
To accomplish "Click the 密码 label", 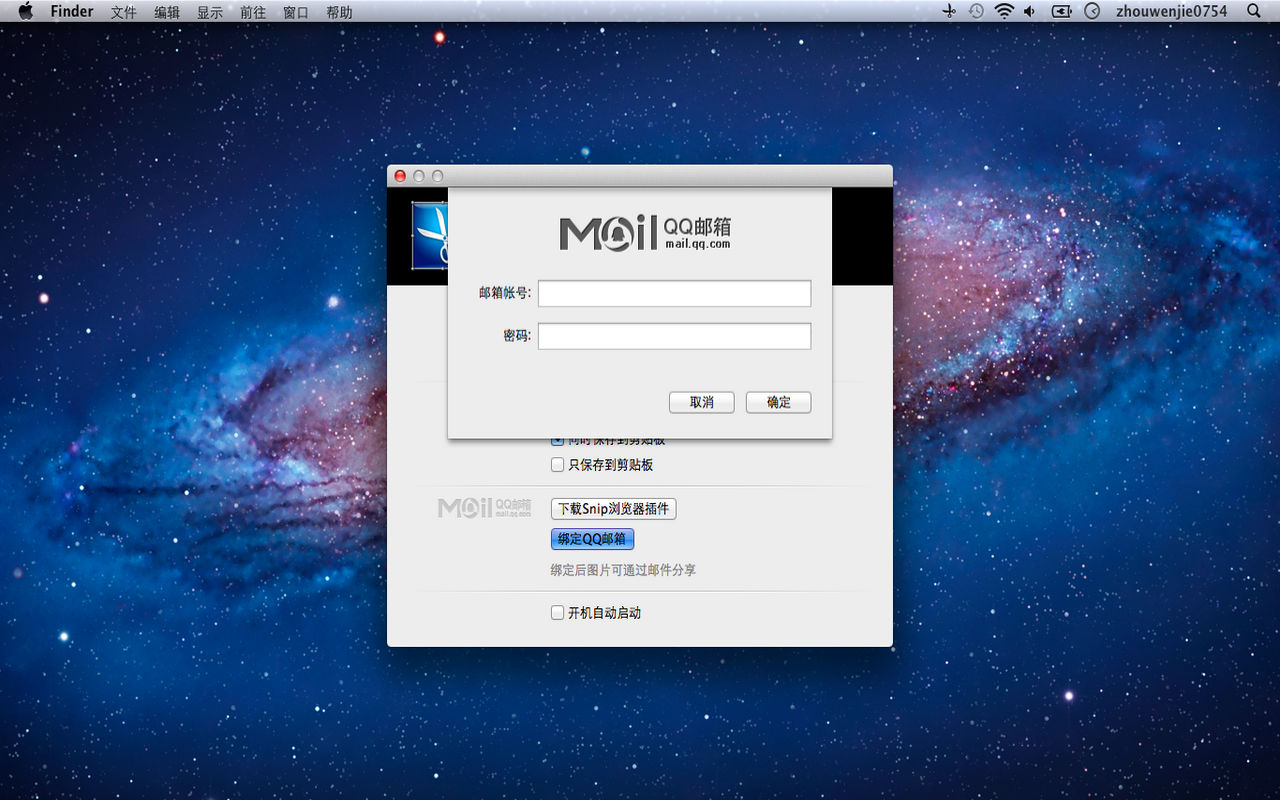I will click(517, 336).
